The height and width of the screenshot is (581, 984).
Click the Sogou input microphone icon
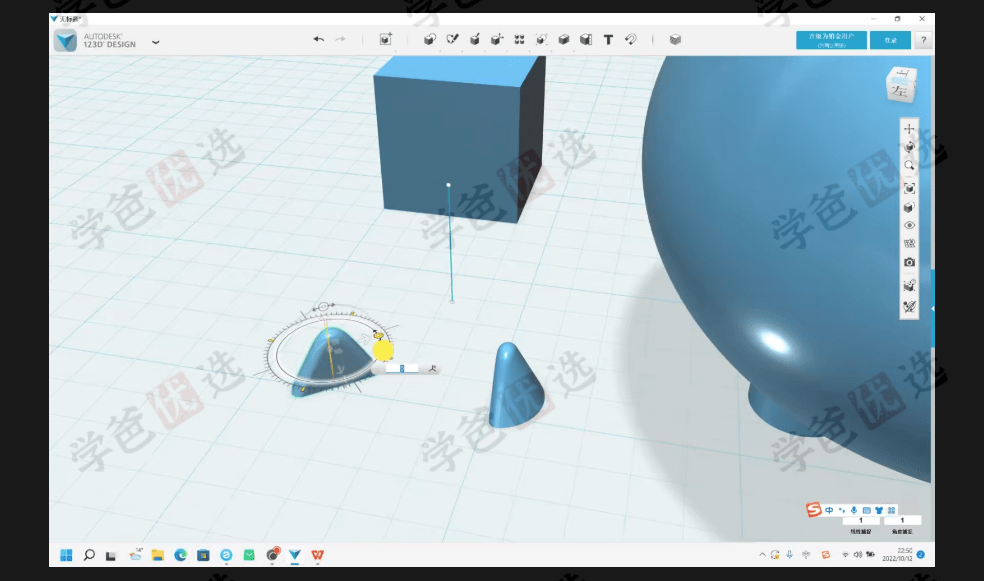click(854, 510)
